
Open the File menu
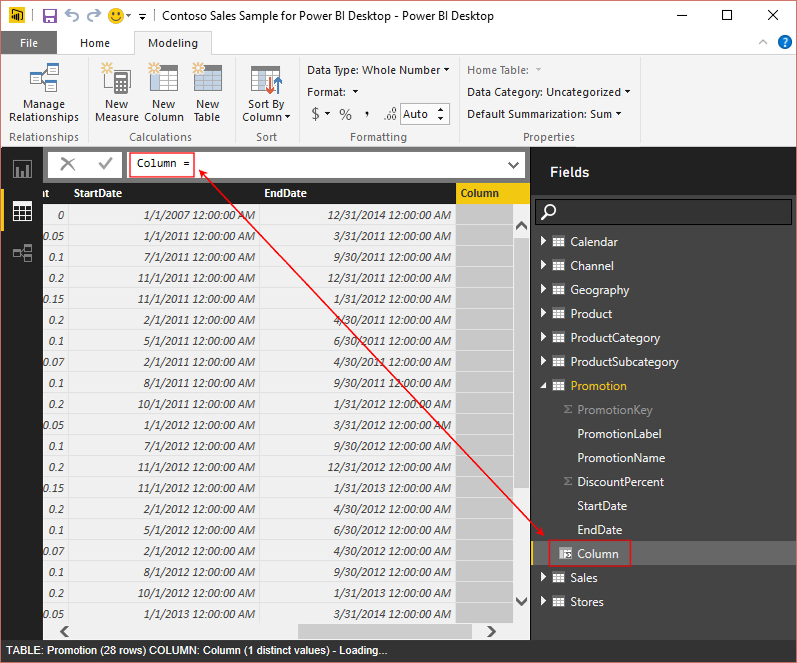tap(29, 43)
